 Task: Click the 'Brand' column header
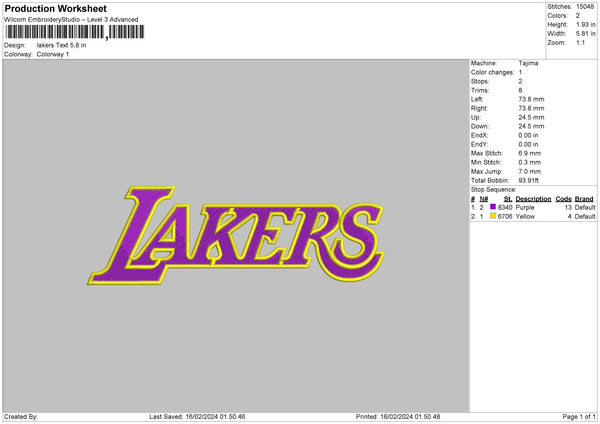pyautogui.click(x=584, y=199)
